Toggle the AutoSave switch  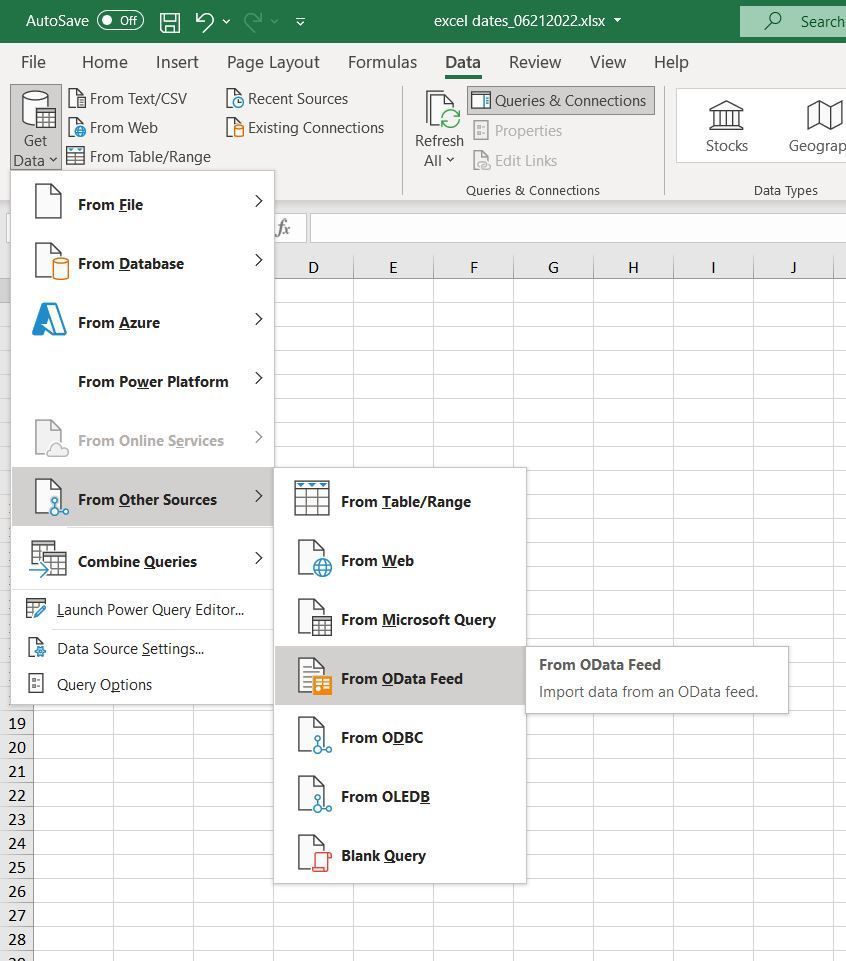coord(121,21)
